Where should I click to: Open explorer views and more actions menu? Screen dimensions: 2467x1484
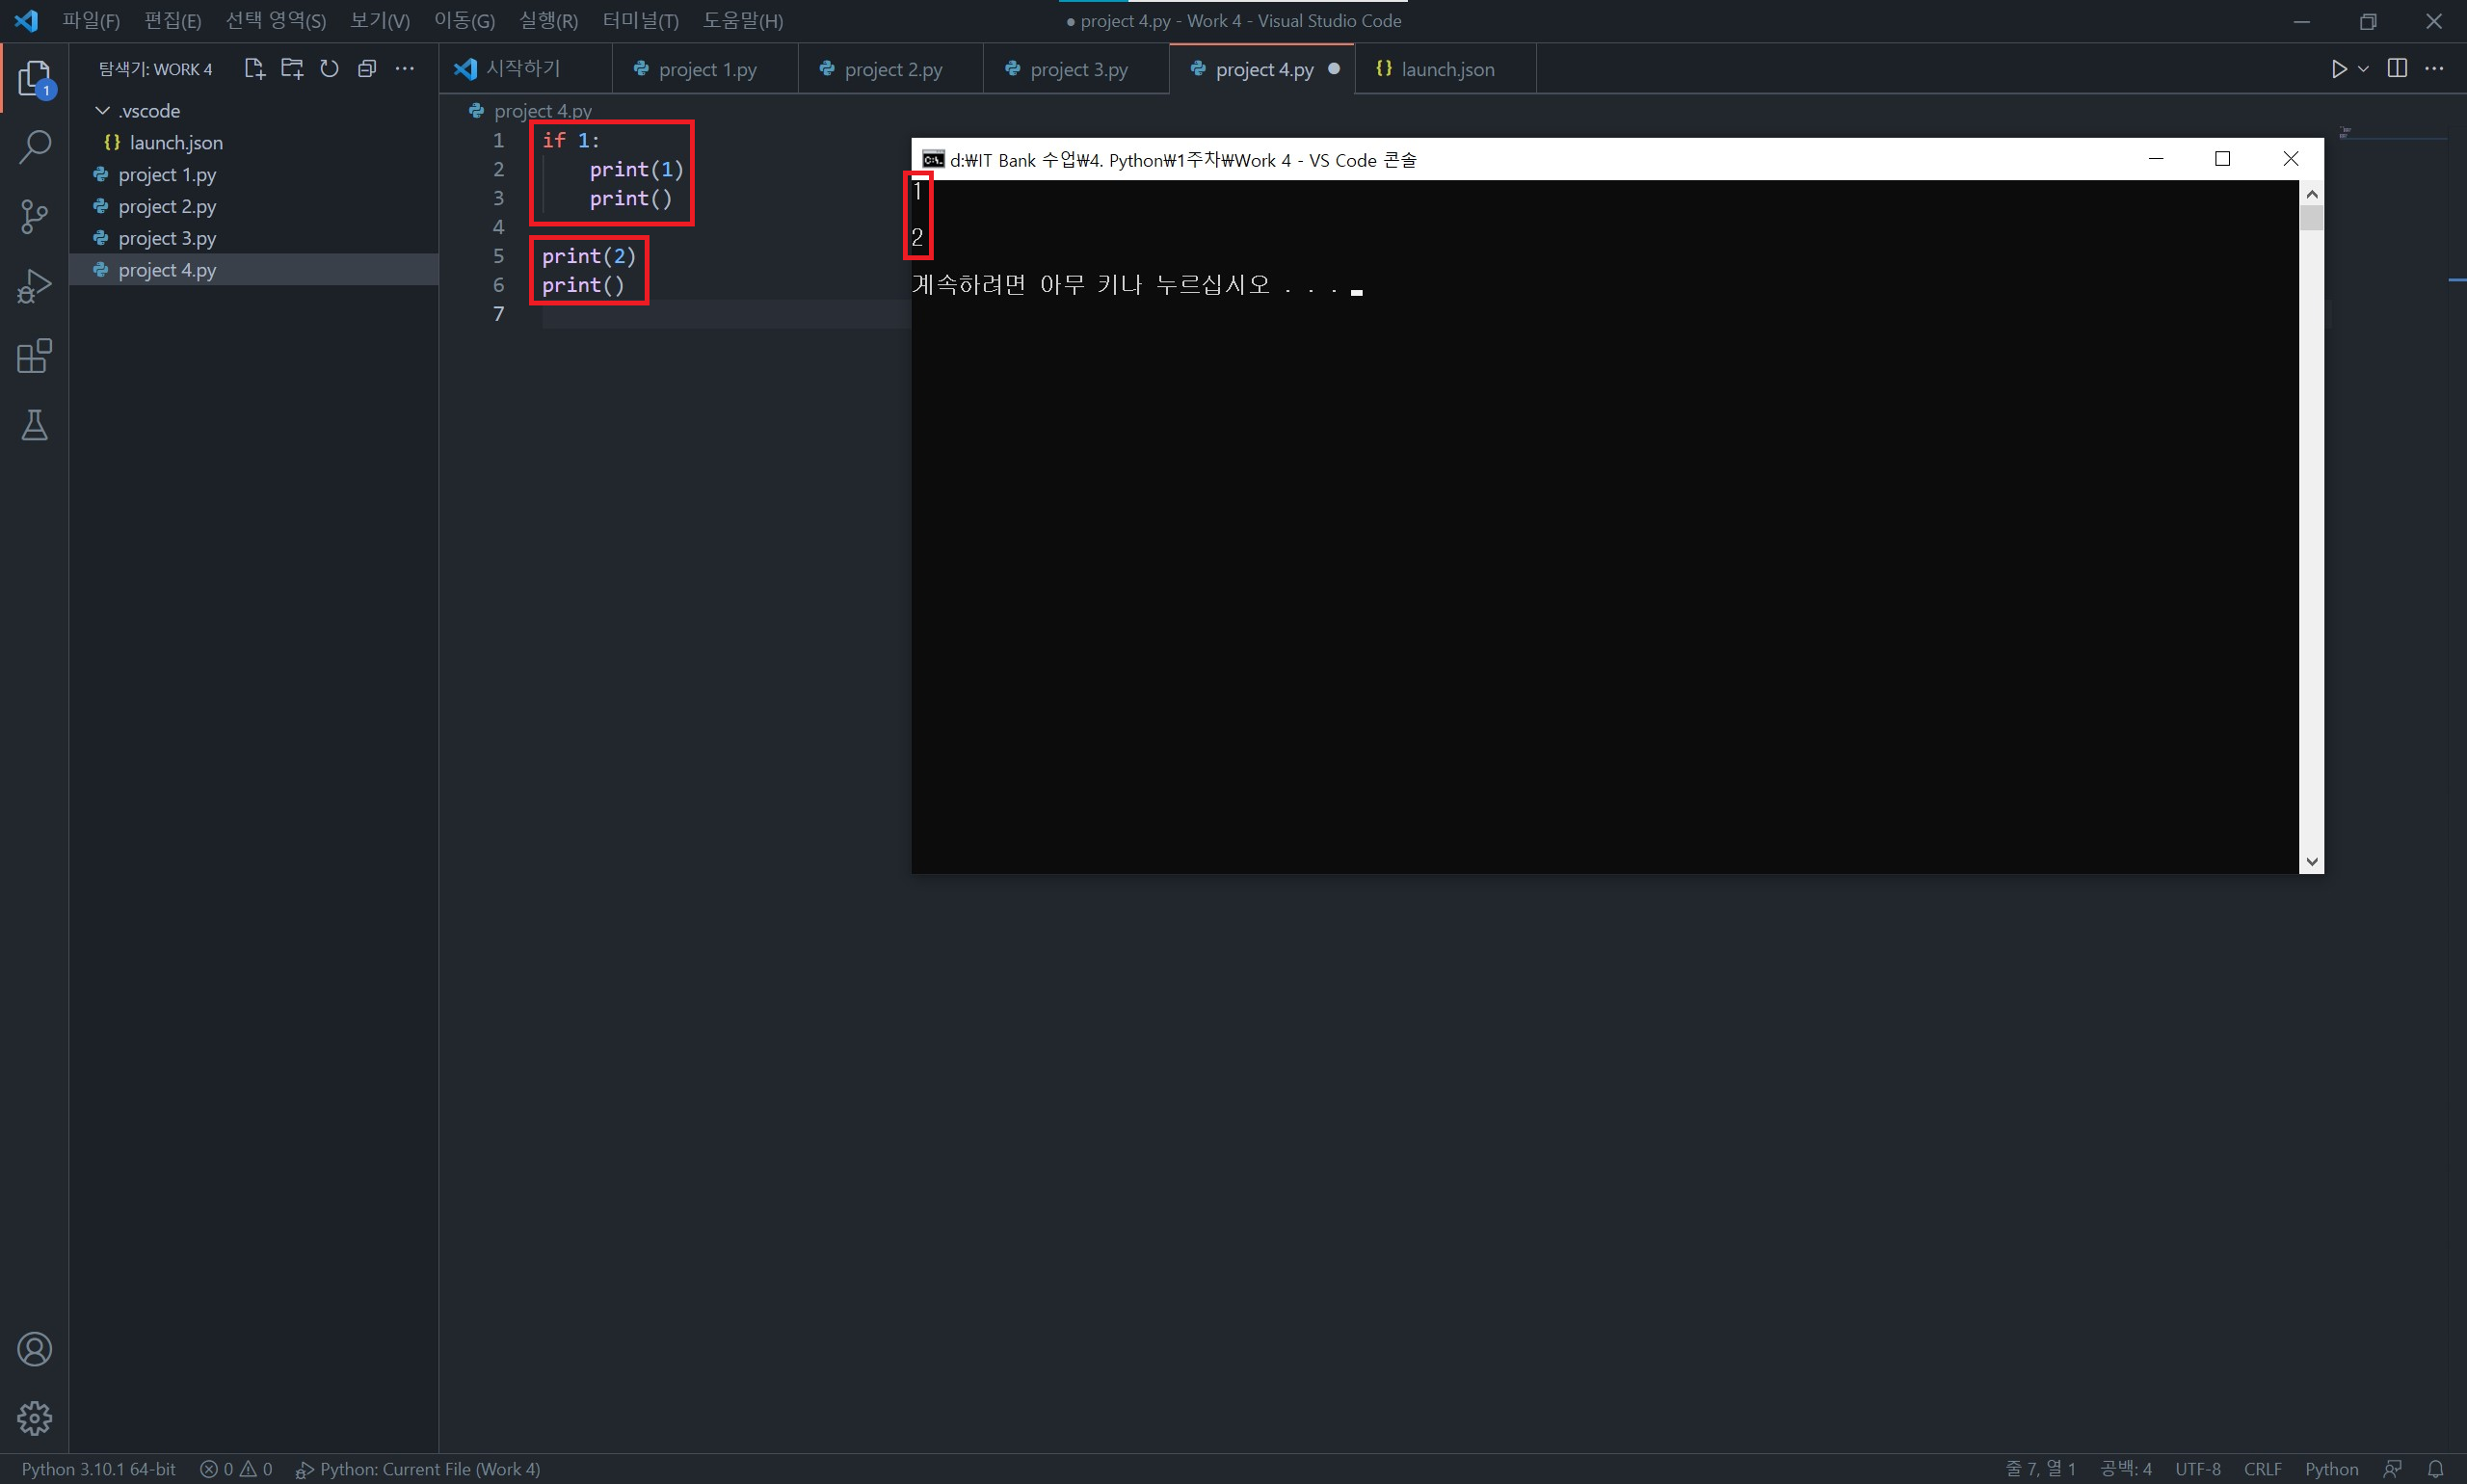[404, 68]
